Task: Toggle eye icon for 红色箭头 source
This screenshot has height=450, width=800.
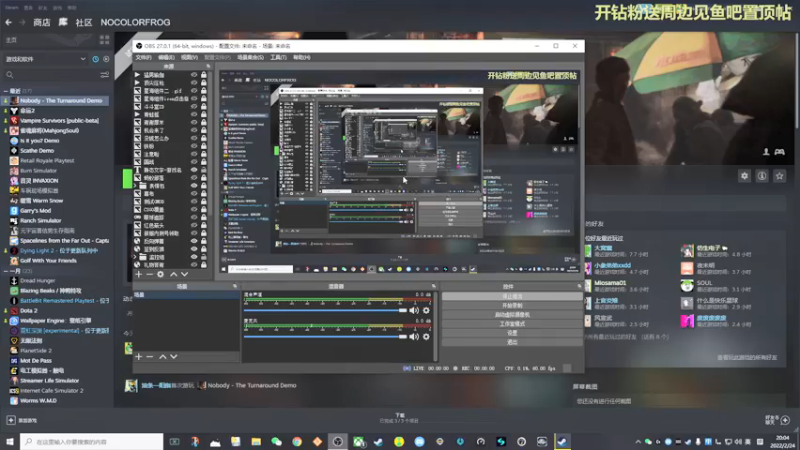Action: (x=194, y=226)
